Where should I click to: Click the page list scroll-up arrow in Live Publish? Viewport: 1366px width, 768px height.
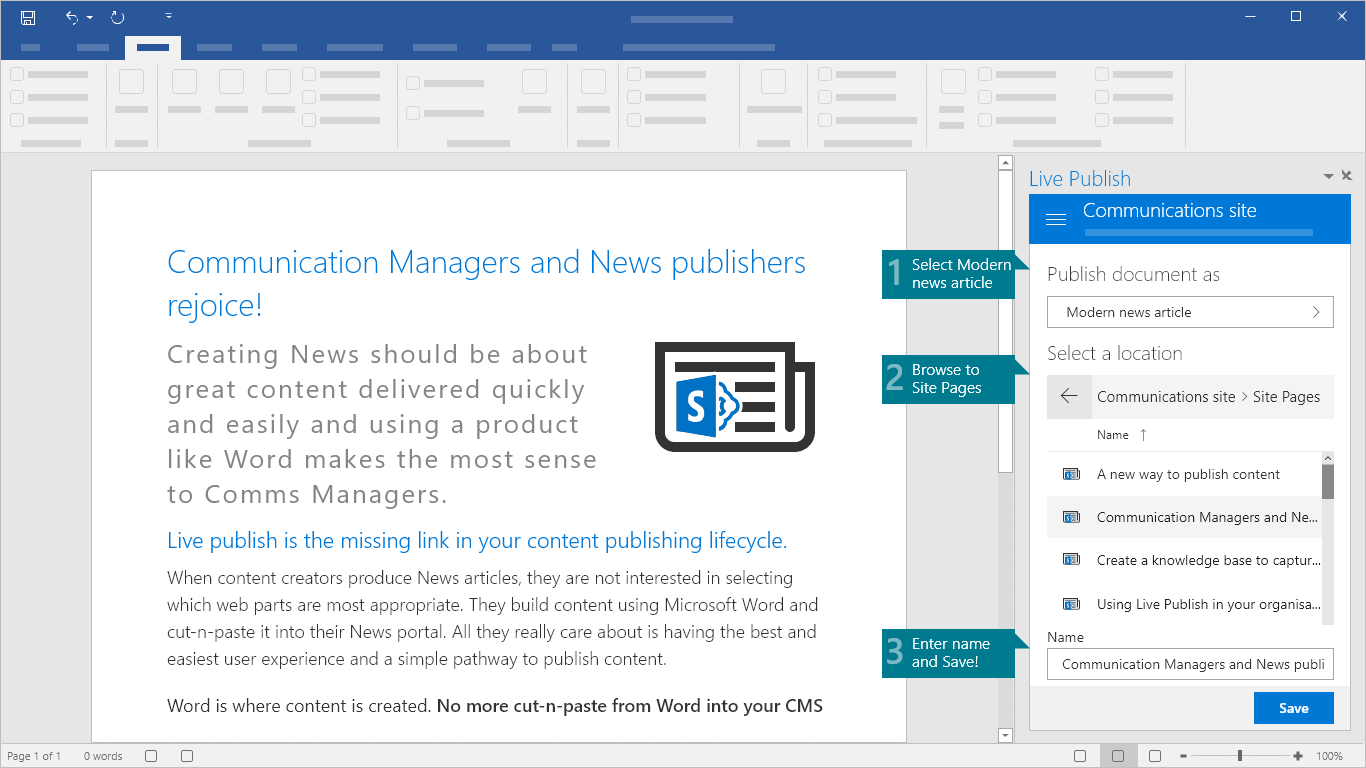pos(1328,457)
